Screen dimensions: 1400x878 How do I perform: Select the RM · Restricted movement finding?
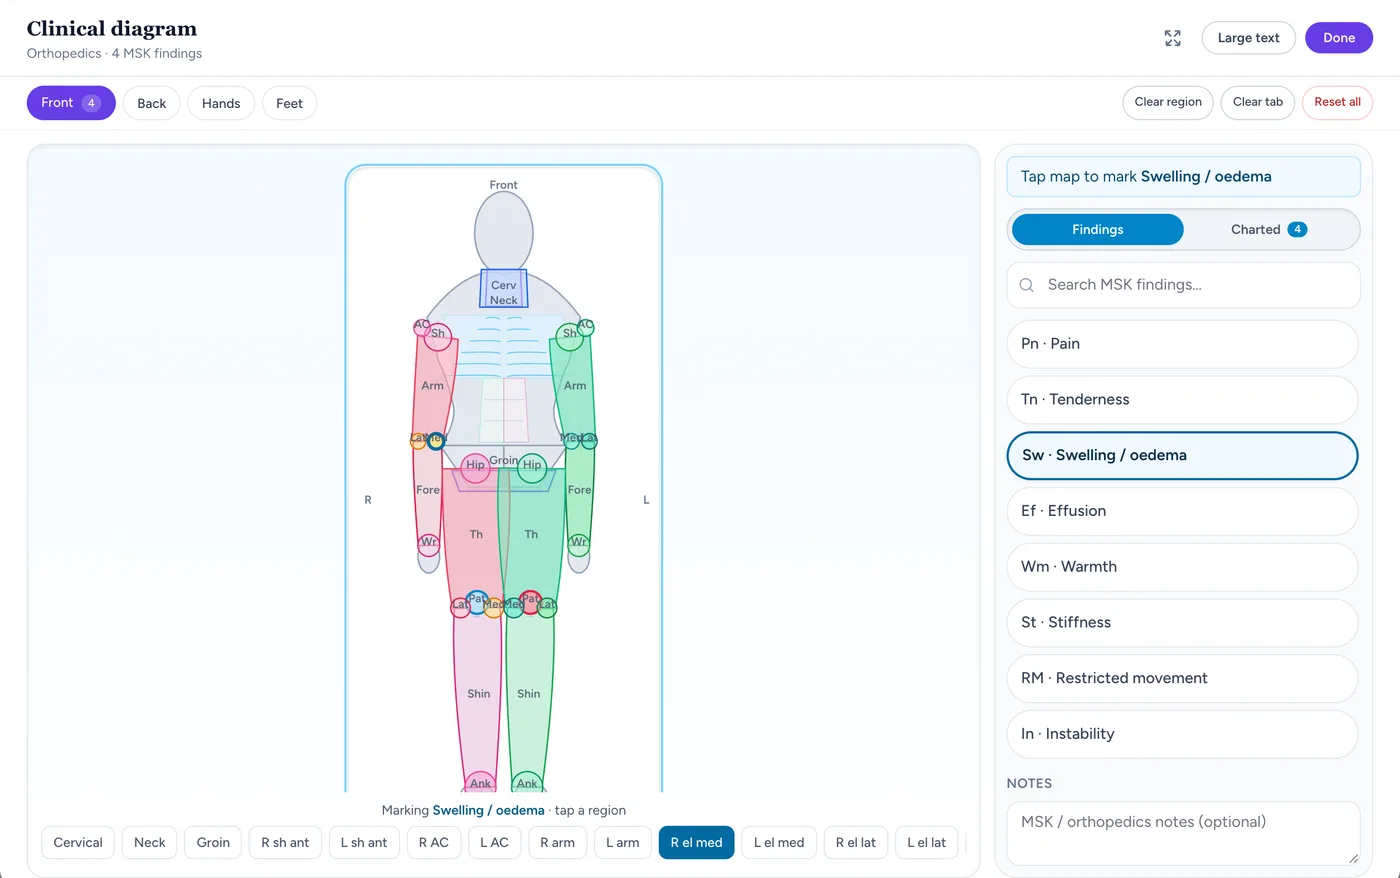click(x=1183, y=678)
